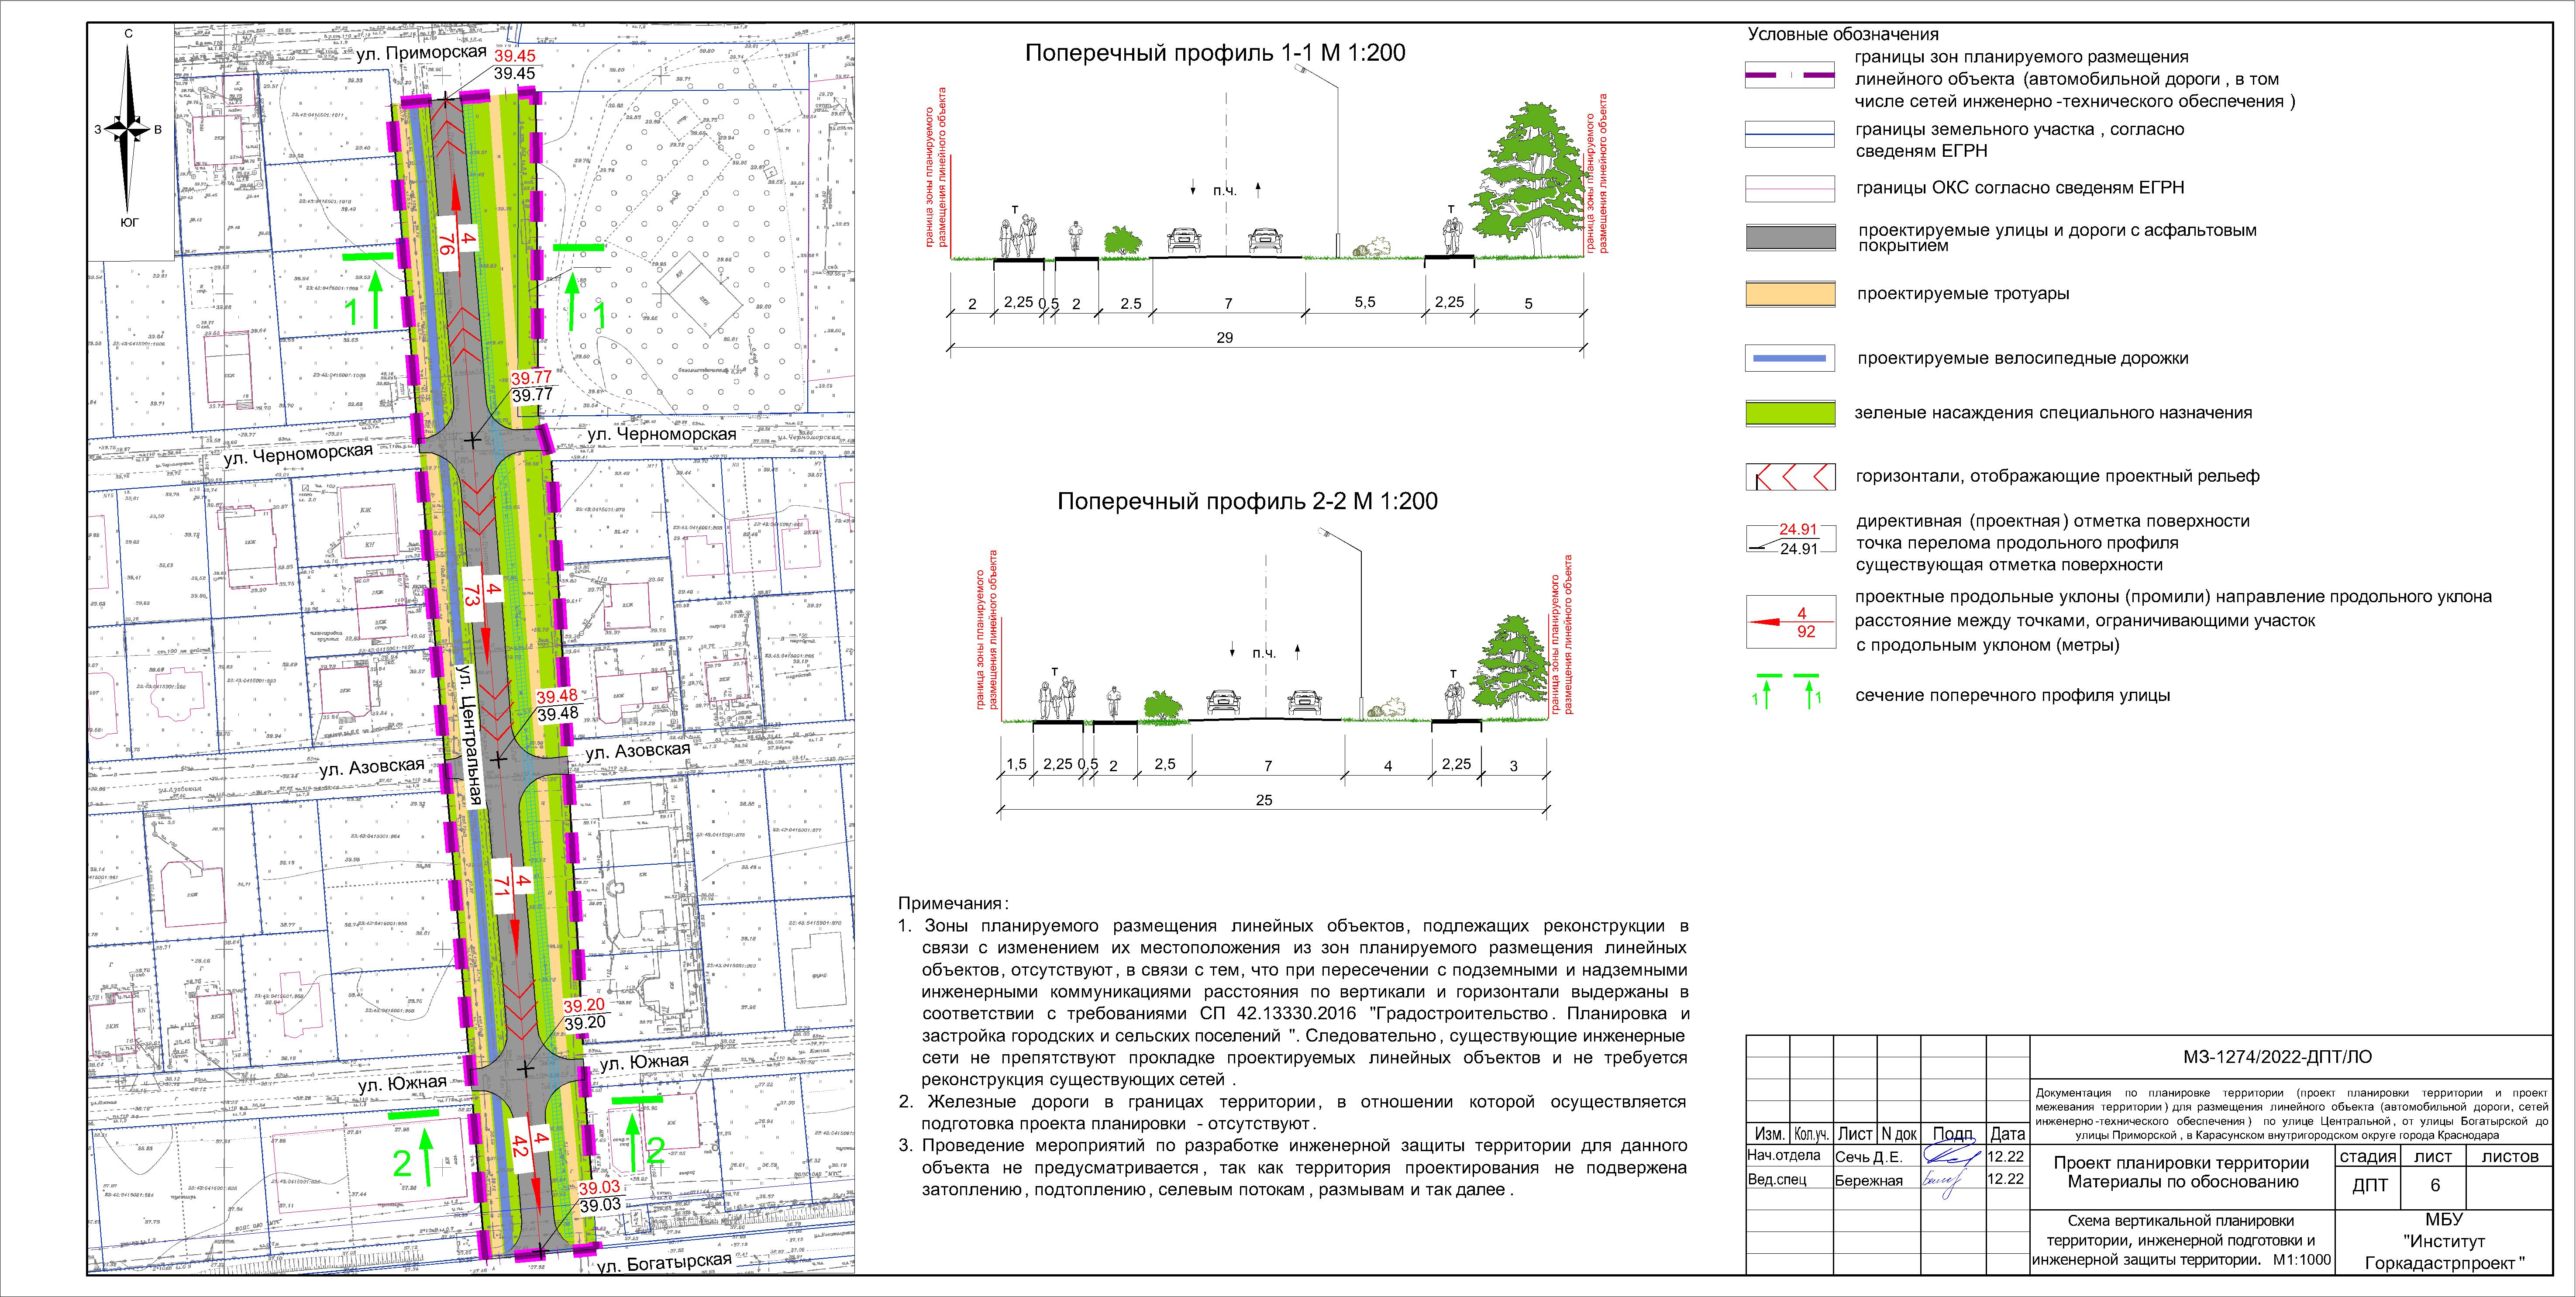The width and height of the screenshot is (2576, 1297).
Task: Click the ОКС boundary pink line legend sample
Action: tap(1790, 188)
